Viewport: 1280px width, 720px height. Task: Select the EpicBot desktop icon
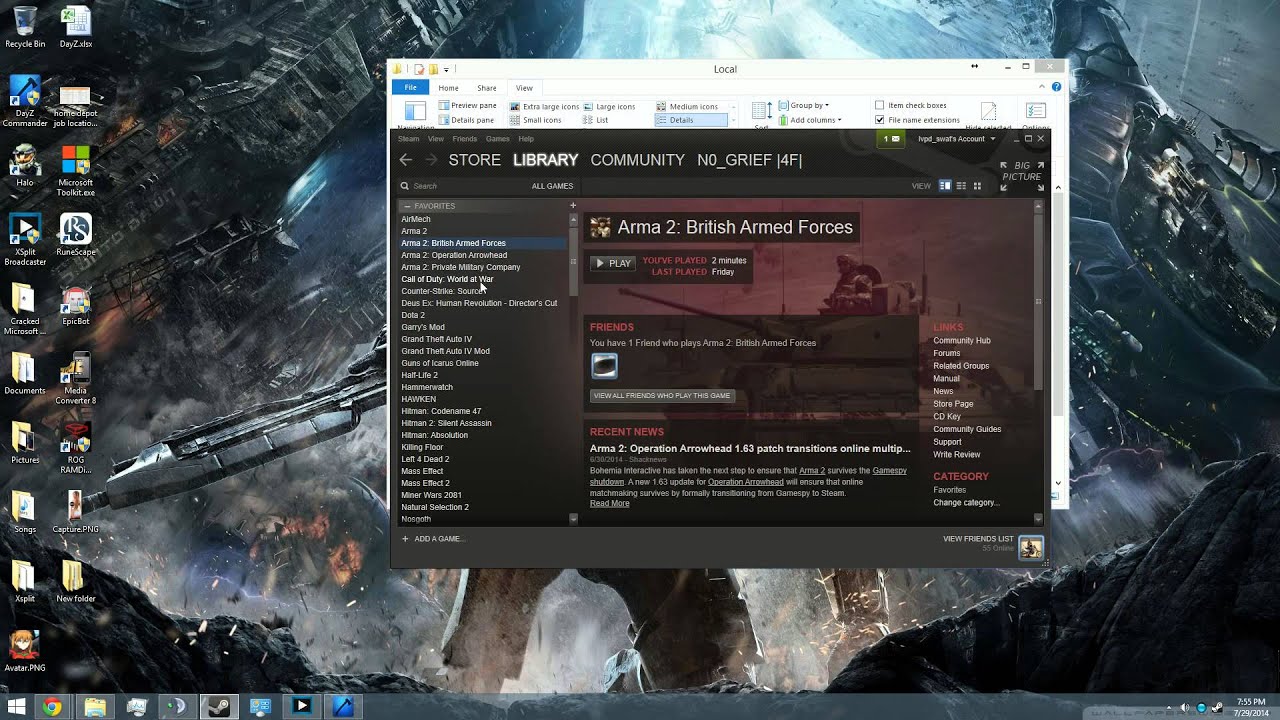click(76, 305)
